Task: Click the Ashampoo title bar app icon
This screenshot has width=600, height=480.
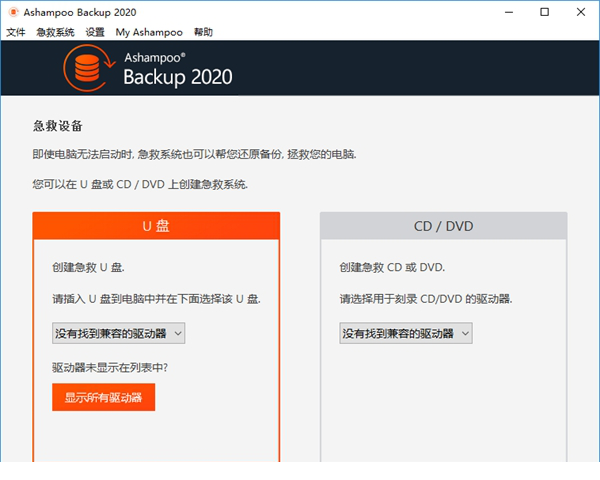Action: [x=13, y=12]
